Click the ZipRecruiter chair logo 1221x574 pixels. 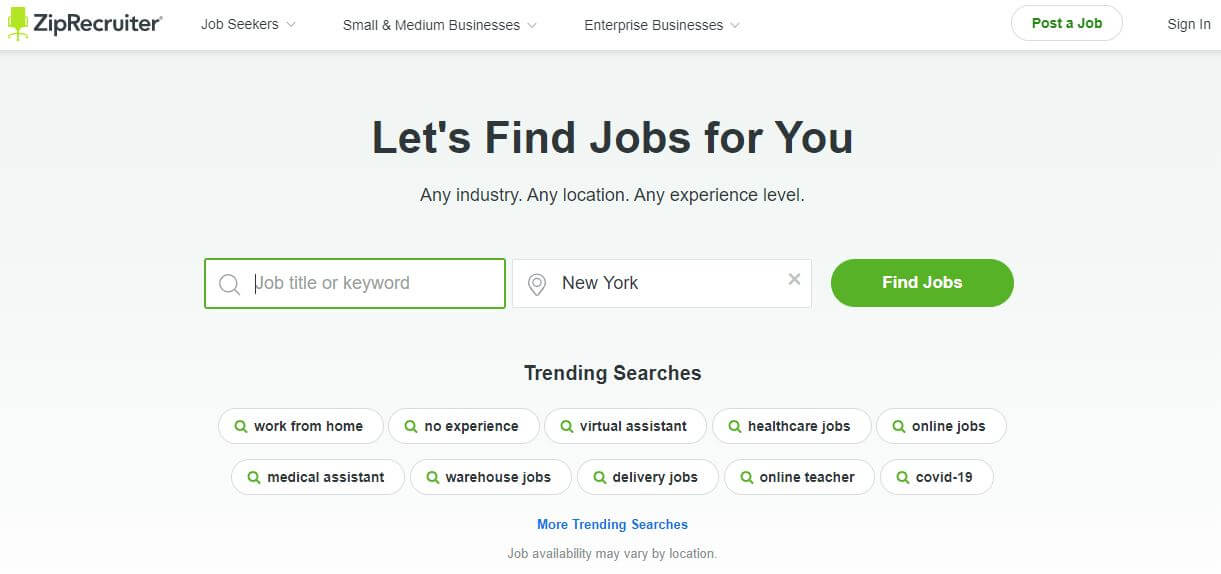17,24
